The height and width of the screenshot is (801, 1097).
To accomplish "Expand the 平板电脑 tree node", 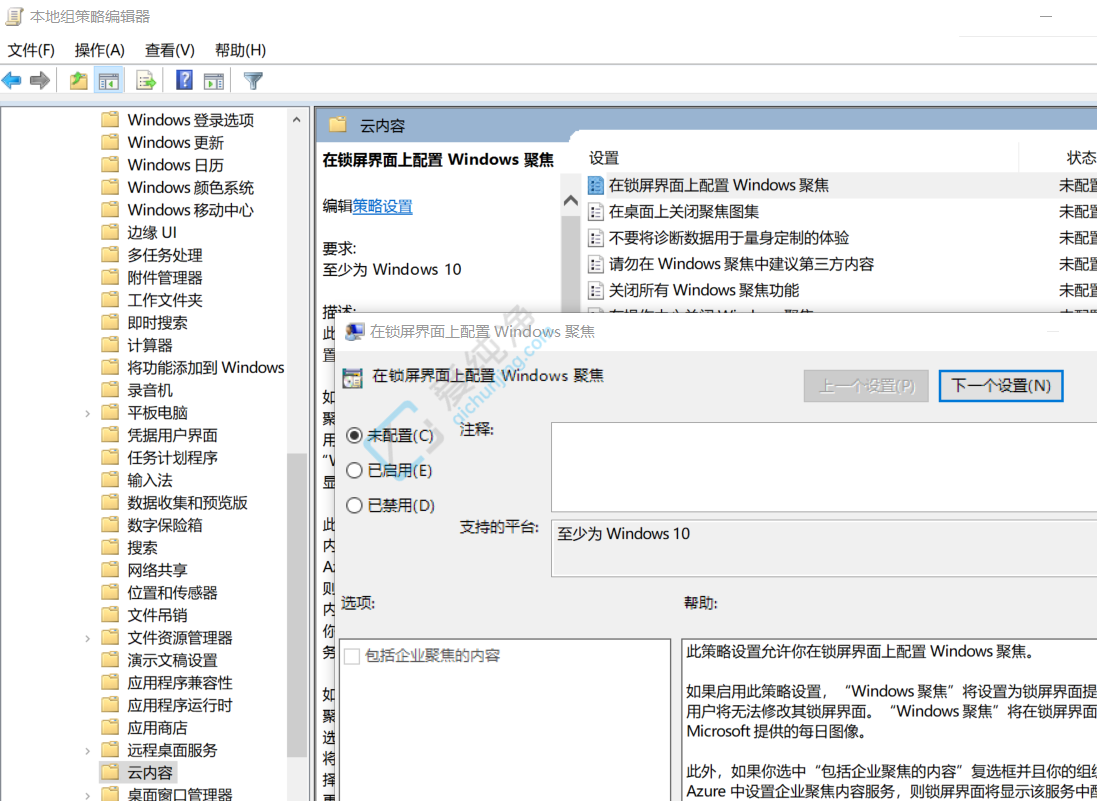I will pos(87,413).
